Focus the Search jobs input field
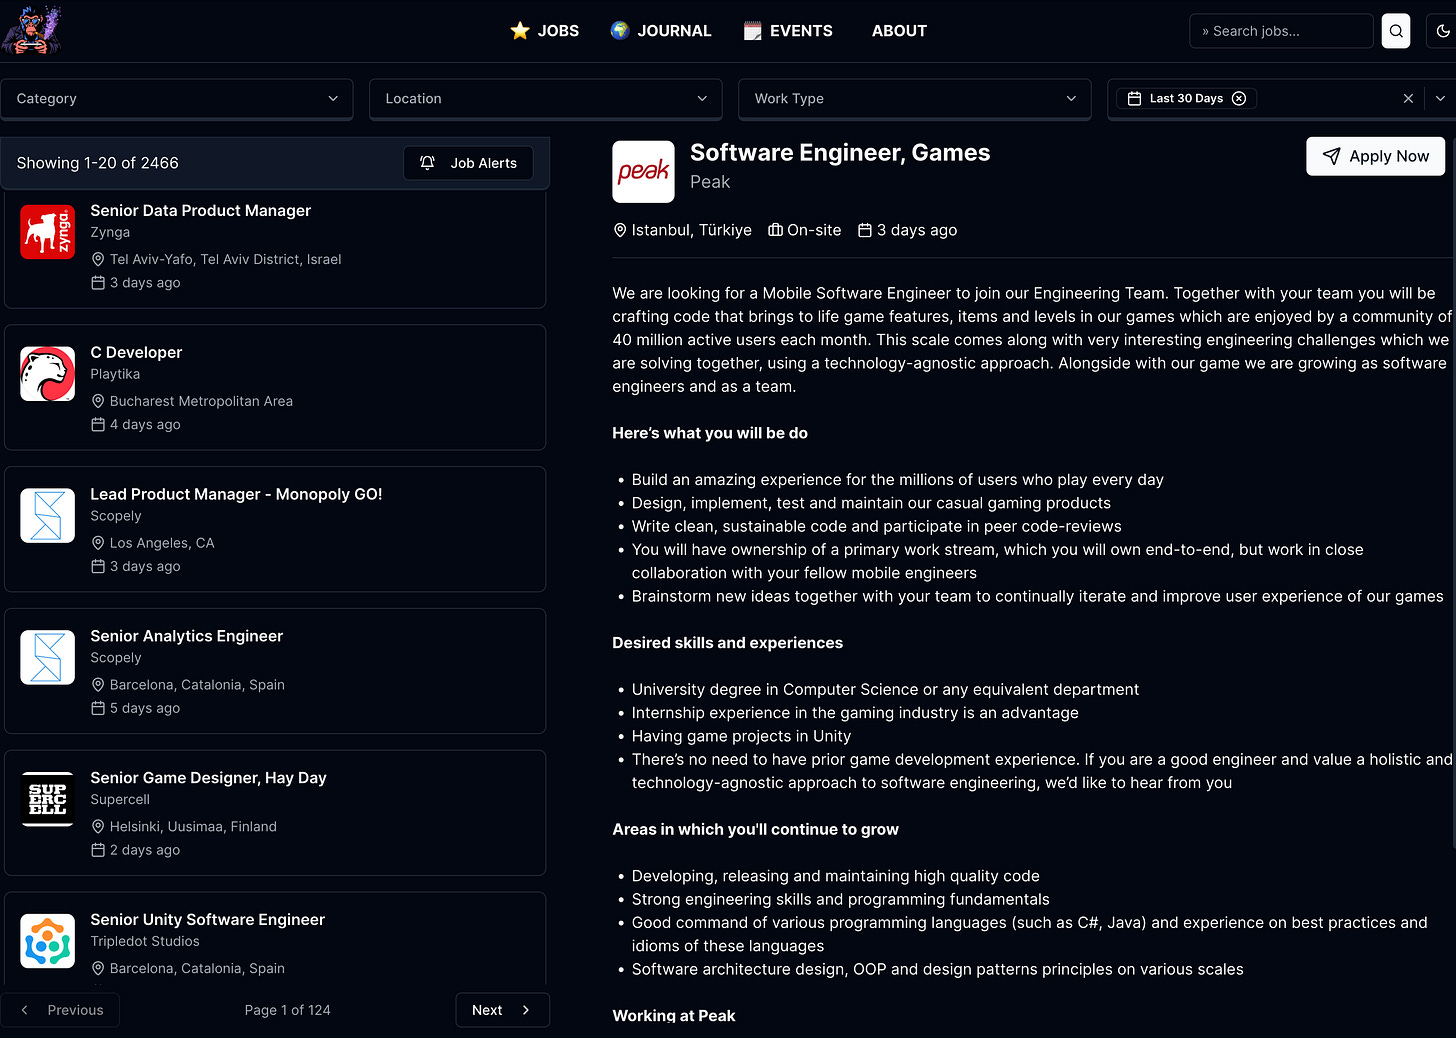Viewport: 1456px width, 1038px height. click(1281, 31)
